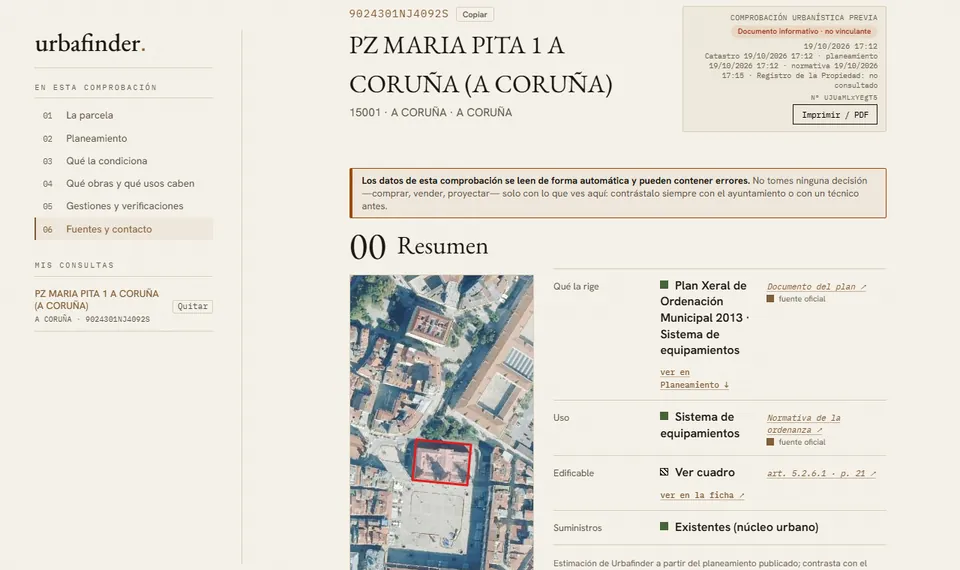Click brown 'fuente oficial' marker under Normativa
This screenshot has height=570, width=960.
pyautogui.click(x=770, y=442)
